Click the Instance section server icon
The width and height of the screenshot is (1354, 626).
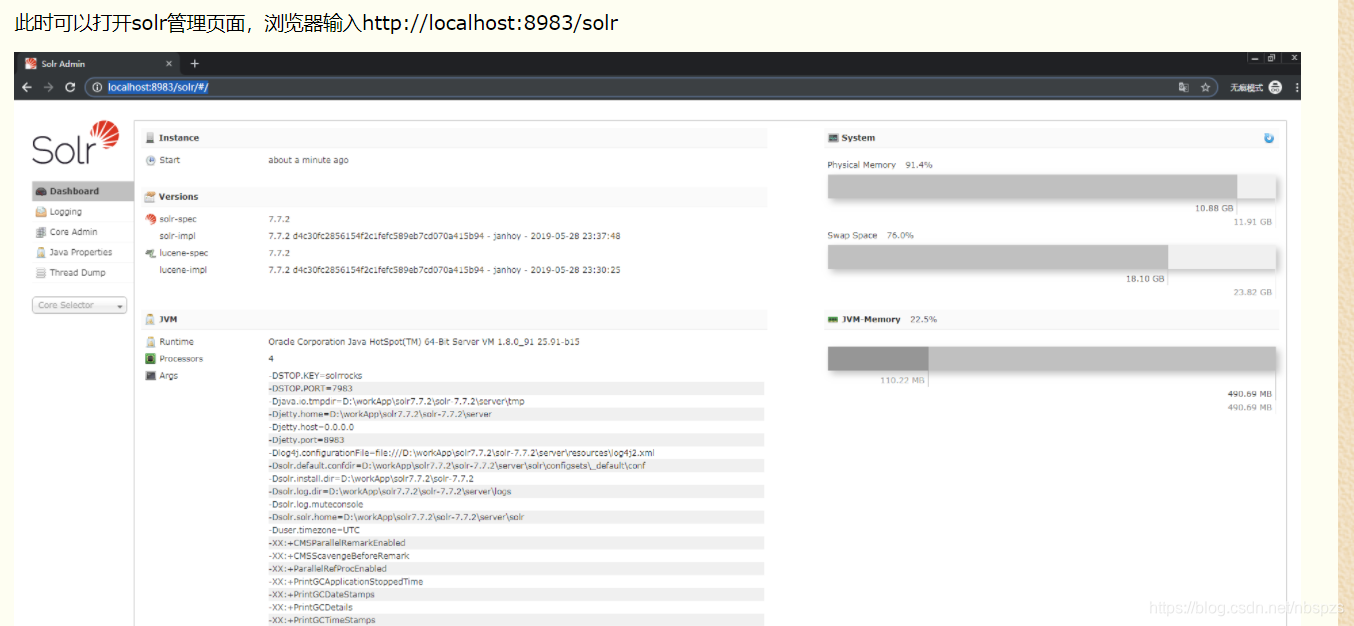(150, 138)
